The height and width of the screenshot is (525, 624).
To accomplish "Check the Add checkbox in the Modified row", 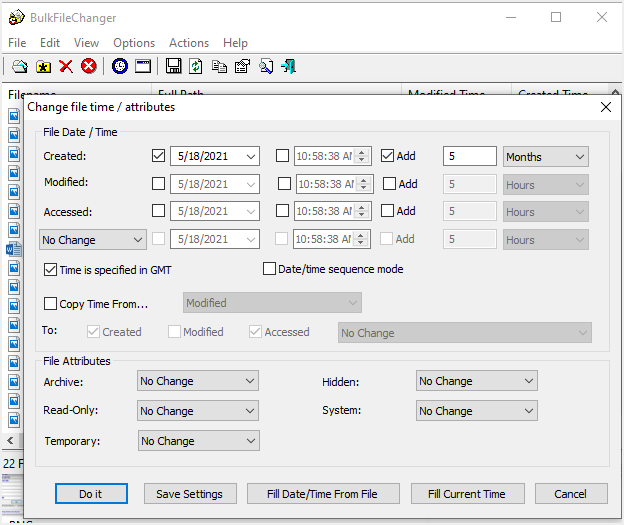I will 389,183.
